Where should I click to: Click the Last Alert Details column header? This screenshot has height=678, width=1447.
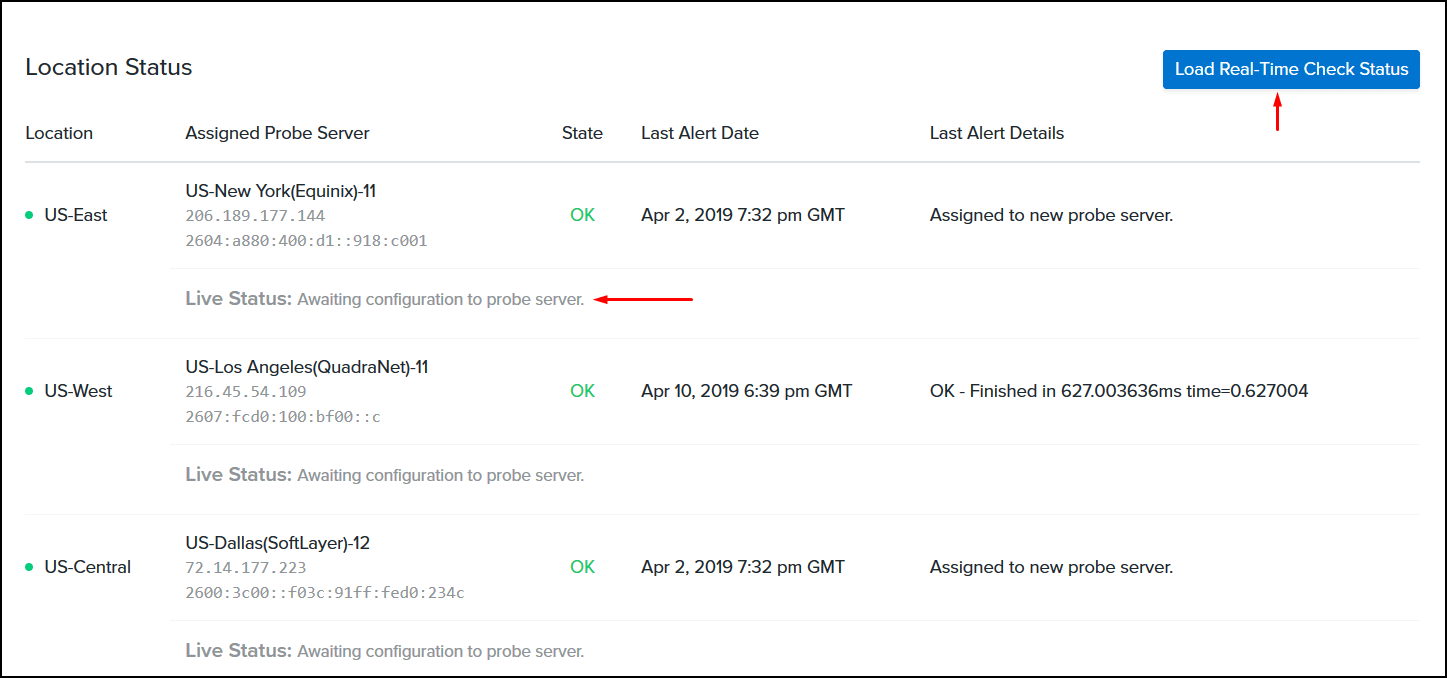tap(997, 133)
